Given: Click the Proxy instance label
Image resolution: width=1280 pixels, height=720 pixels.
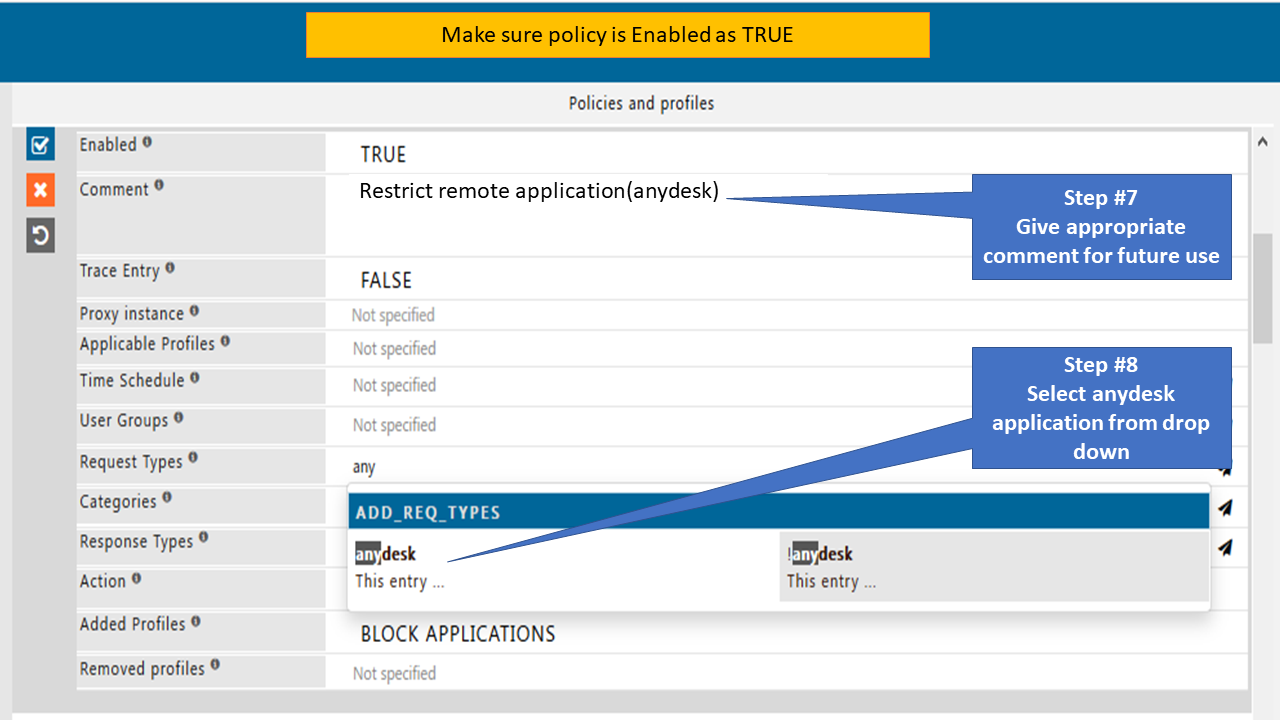Looking at the screenshot, I should tap(132, 314).
